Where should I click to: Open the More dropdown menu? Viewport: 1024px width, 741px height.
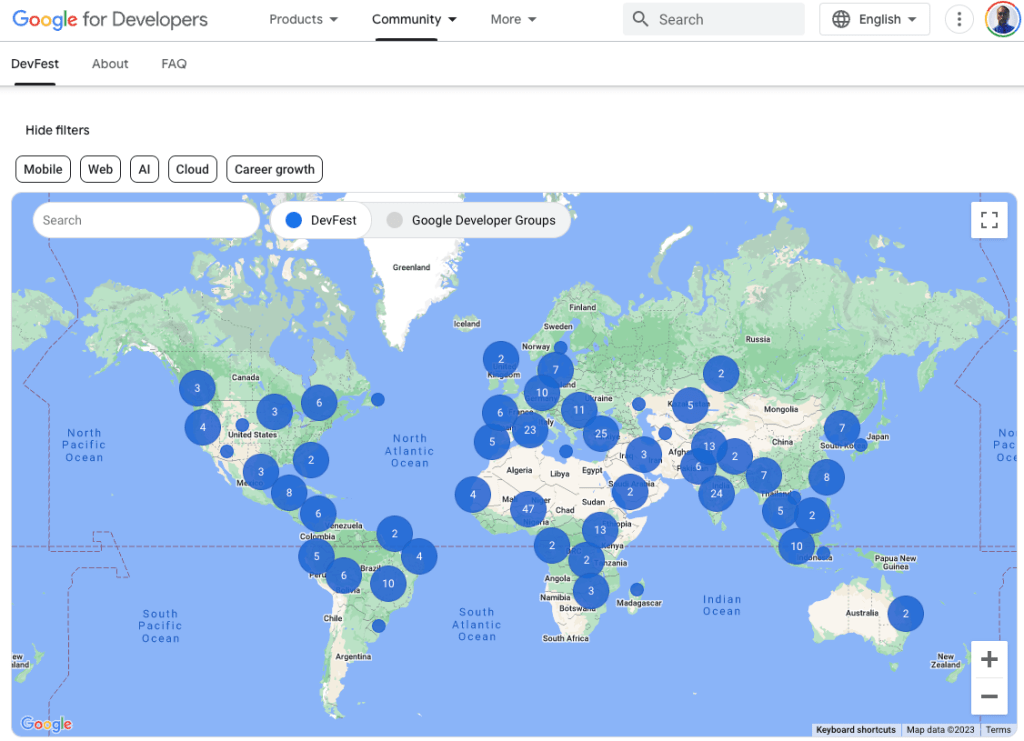[513, 20]
